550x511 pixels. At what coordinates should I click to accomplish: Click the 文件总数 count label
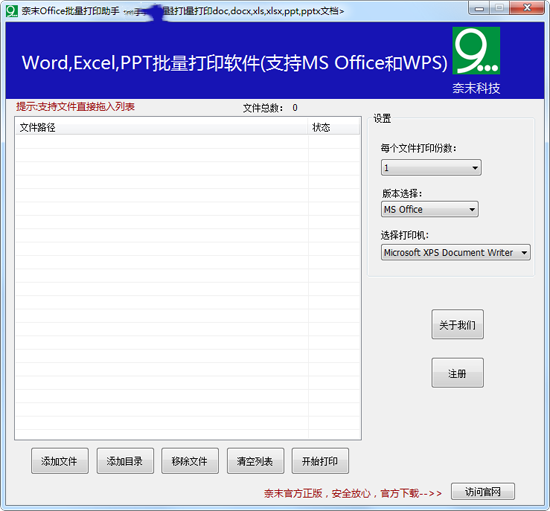pos(270,108)
